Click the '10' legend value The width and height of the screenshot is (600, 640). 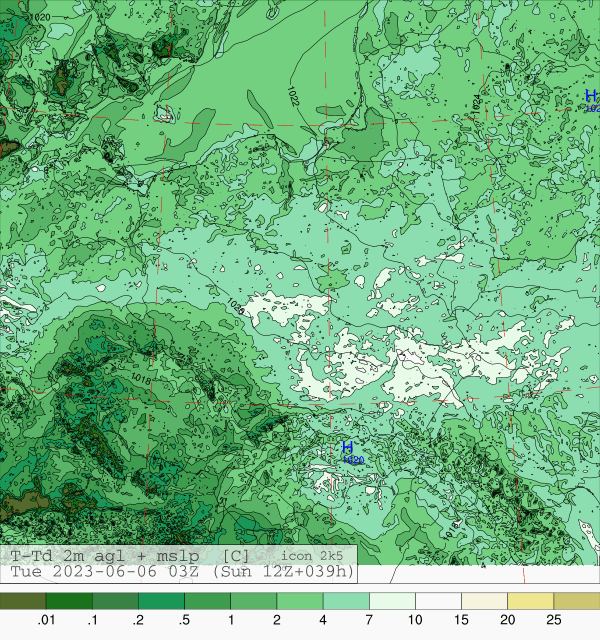click(x=415, y=620)
